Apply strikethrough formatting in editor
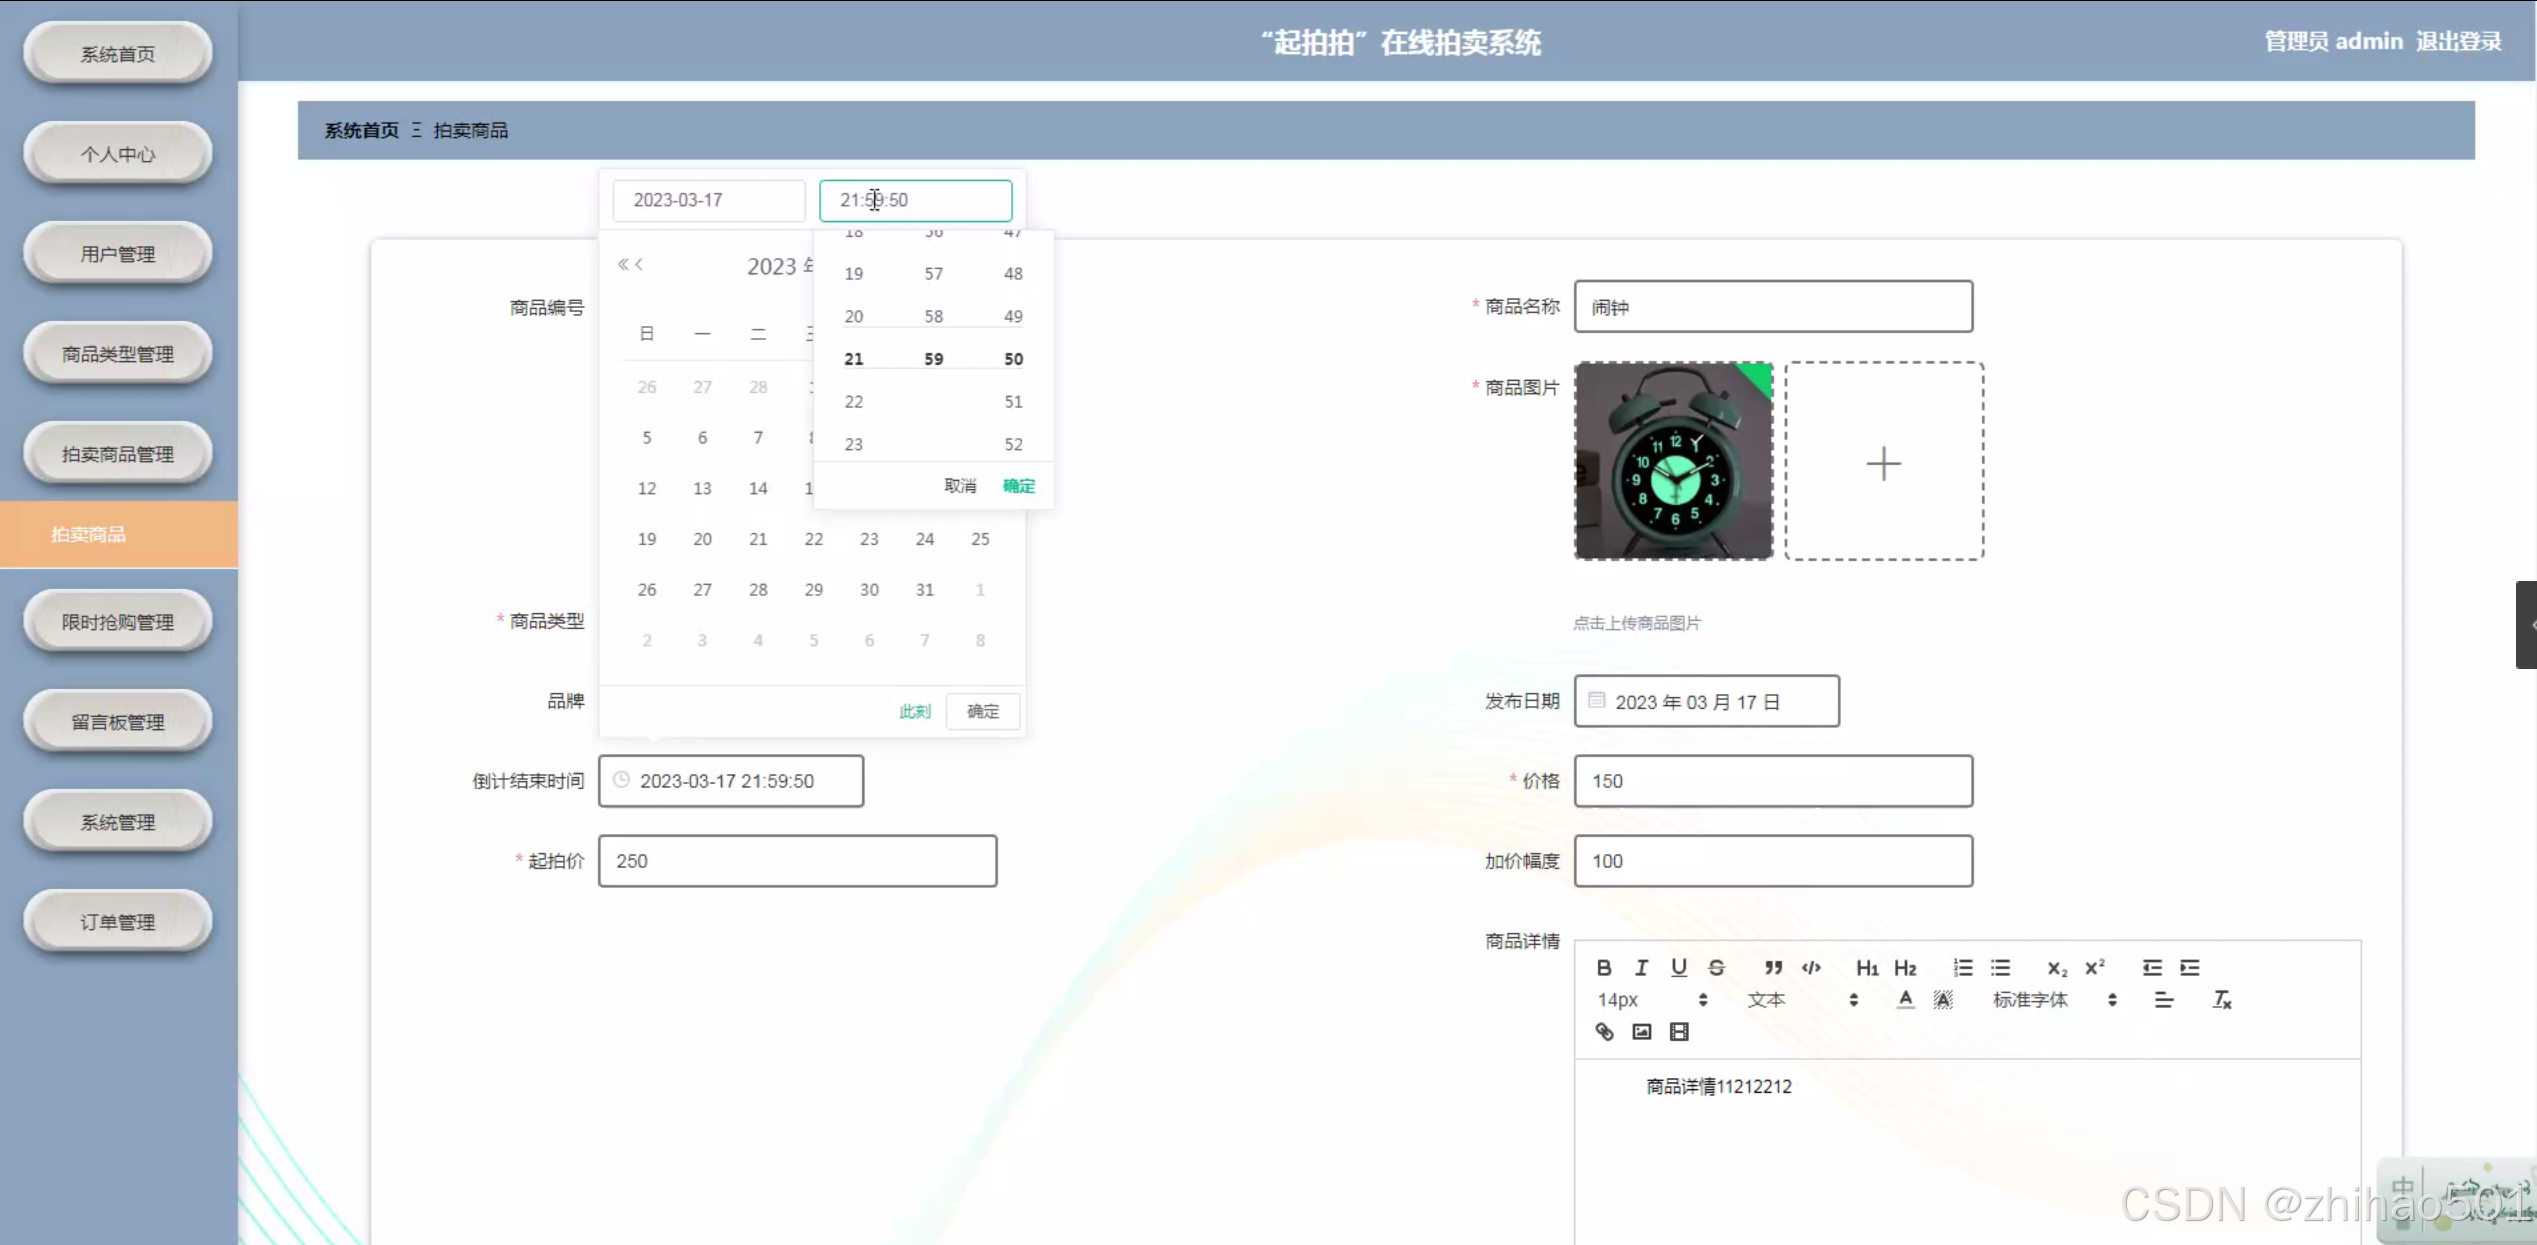The height and width of the screenshot is (1245, 2537). click(x=1716, y=967)
